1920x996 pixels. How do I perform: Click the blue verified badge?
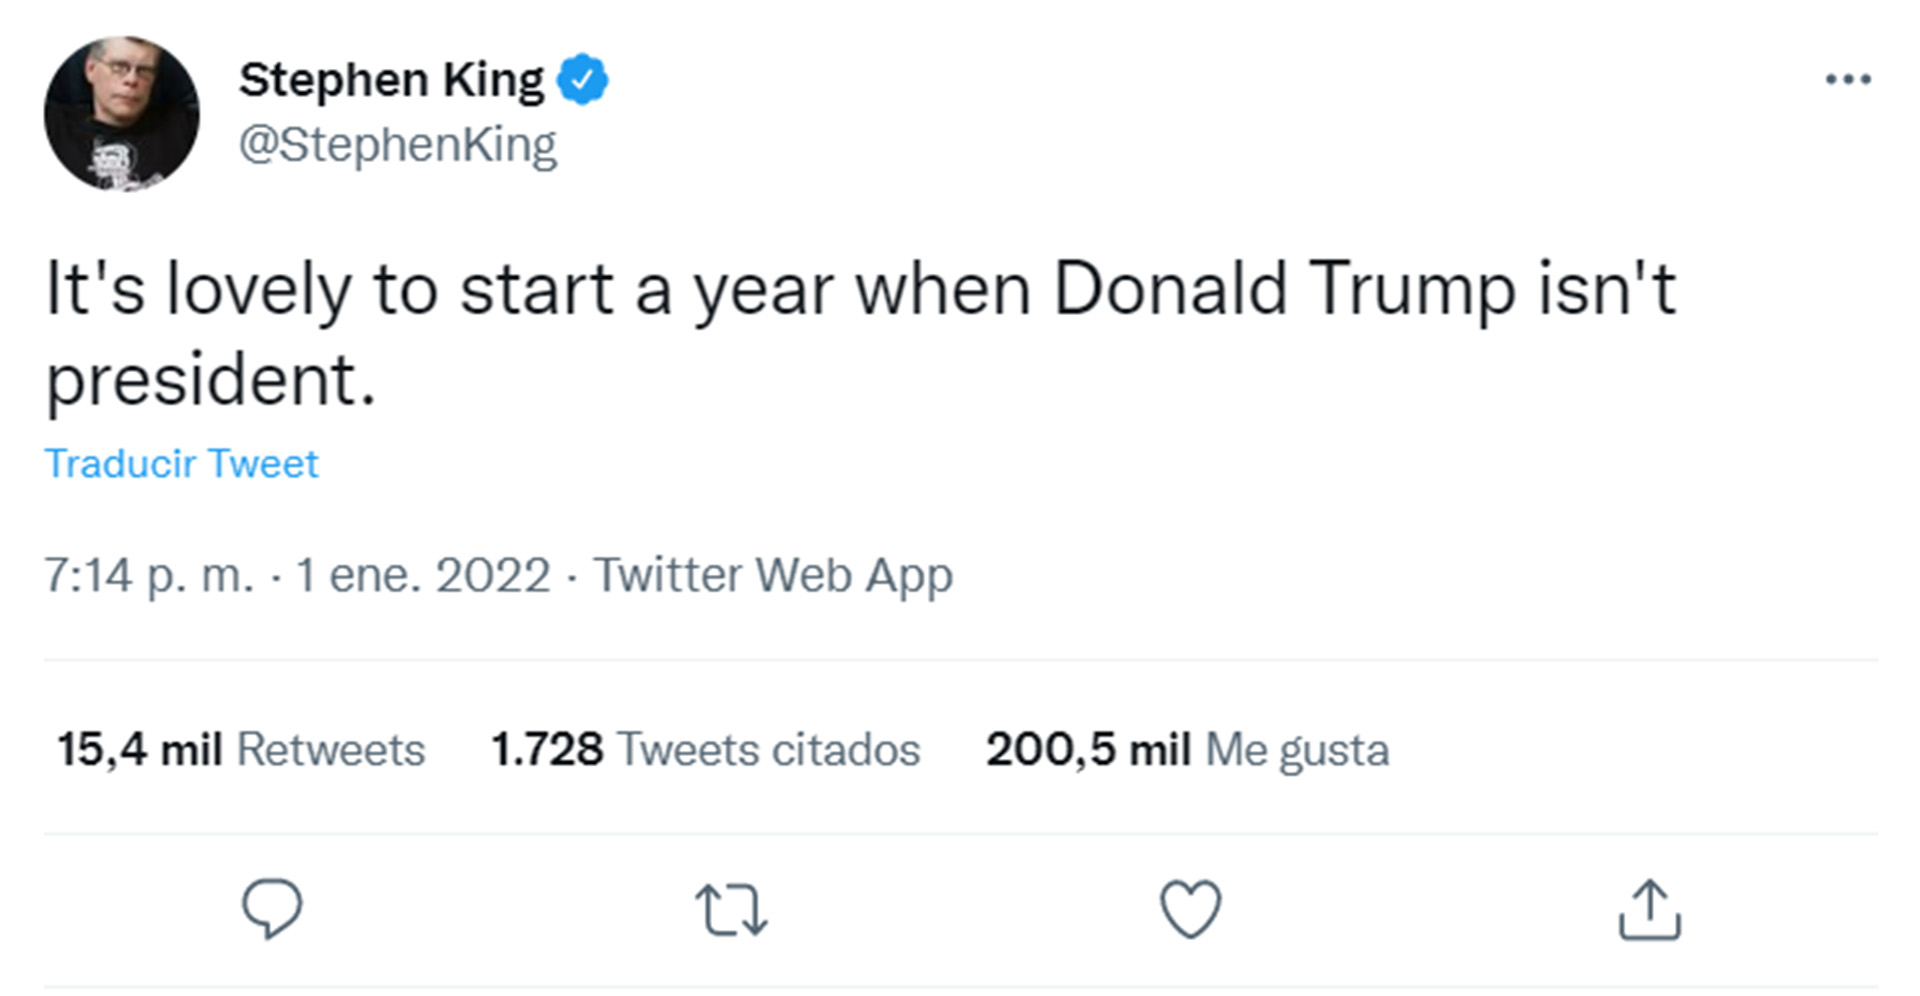pos(582,80)
